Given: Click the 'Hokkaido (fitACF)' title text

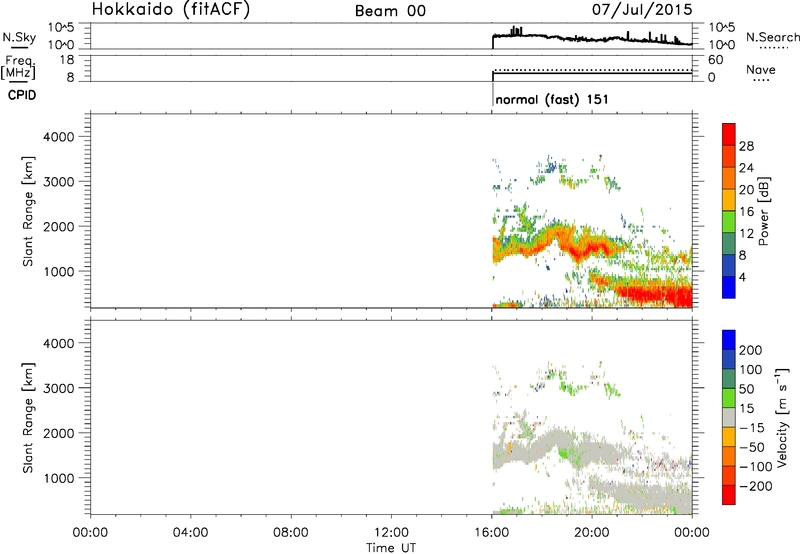Looking at the screenshot, I should 171,10.
